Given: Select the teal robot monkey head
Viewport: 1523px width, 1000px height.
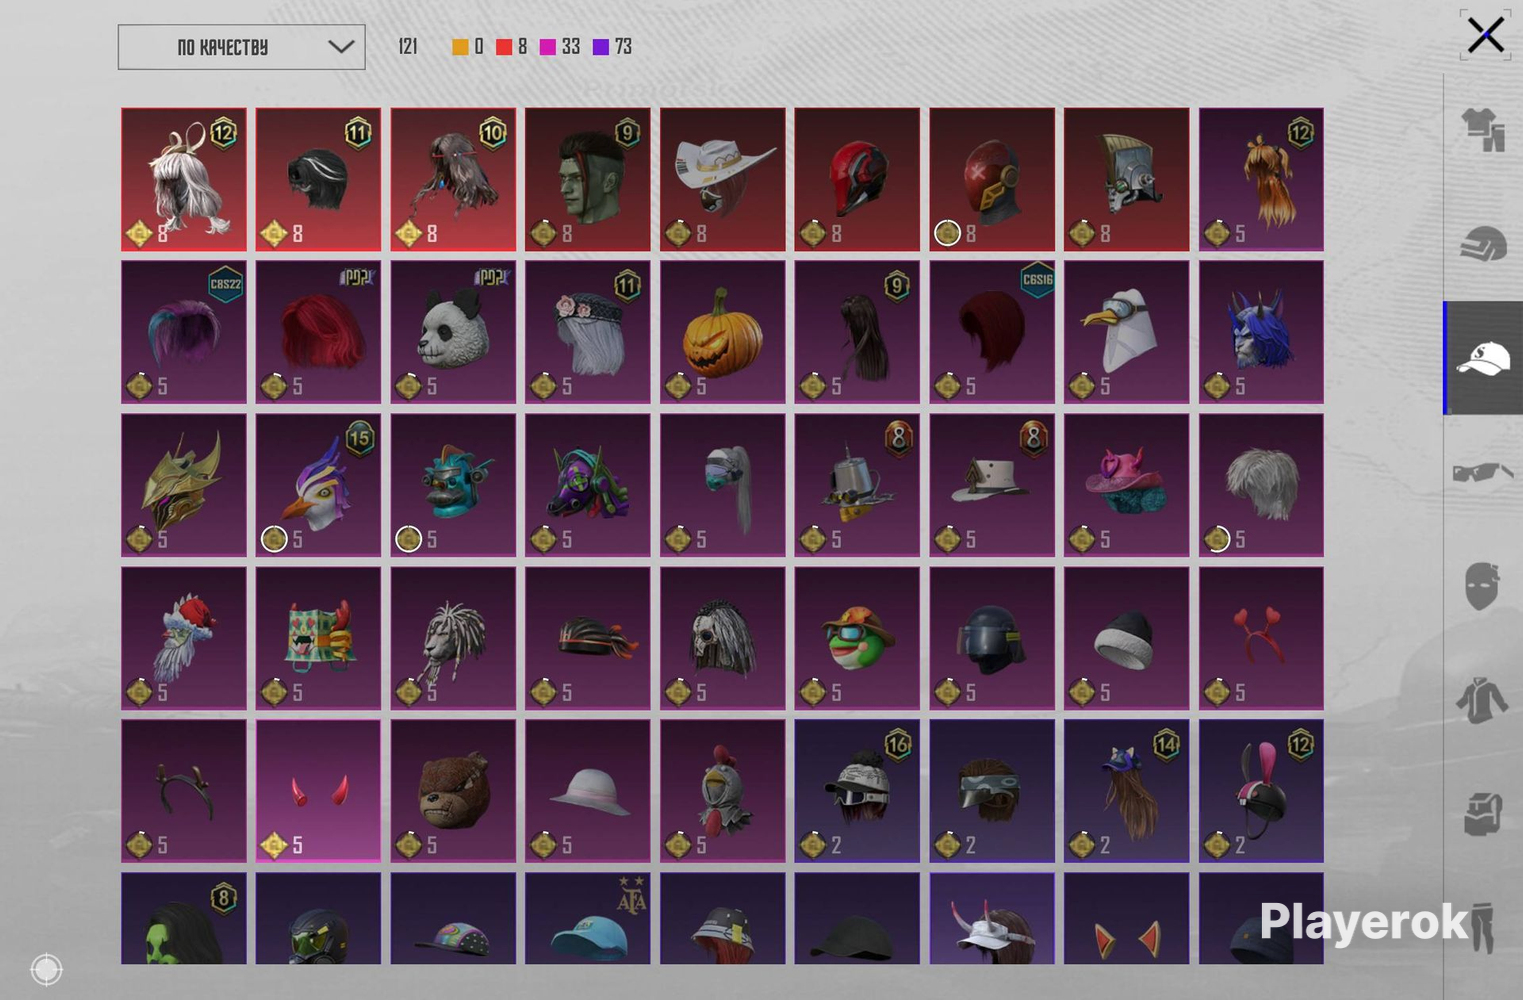Looking at the screenshot, I should (453, 485).
